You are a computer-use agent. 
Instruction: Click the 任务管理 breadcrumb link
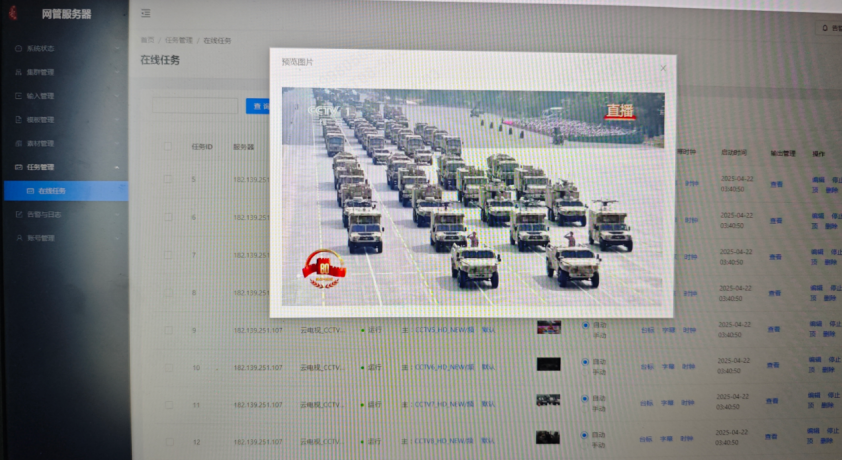point(179,41)
